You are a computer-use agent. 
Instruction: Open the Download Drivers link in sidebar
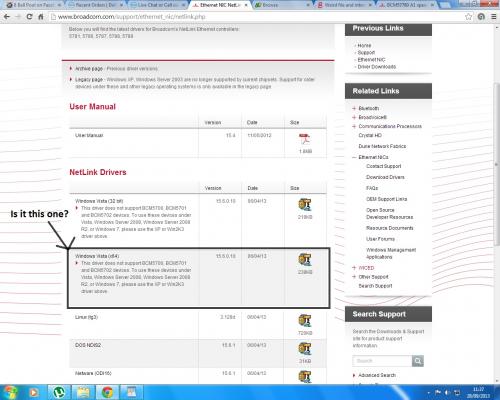[x=385, y=177]
